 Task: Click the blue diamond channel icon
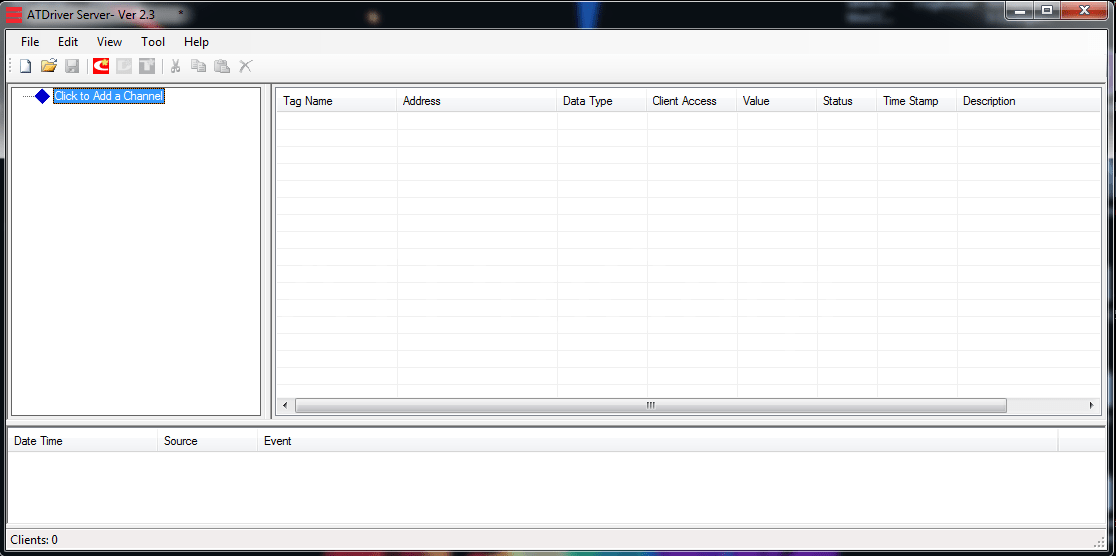click(x=43, y=96)
